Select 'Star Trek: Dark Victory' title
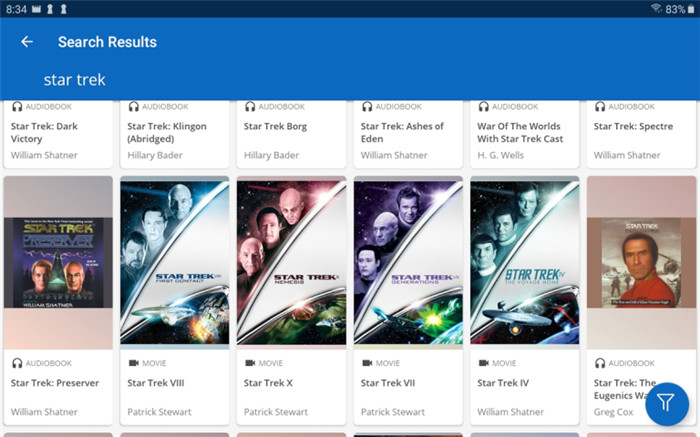This screenshot has width=700, height=437. [44, 133]
